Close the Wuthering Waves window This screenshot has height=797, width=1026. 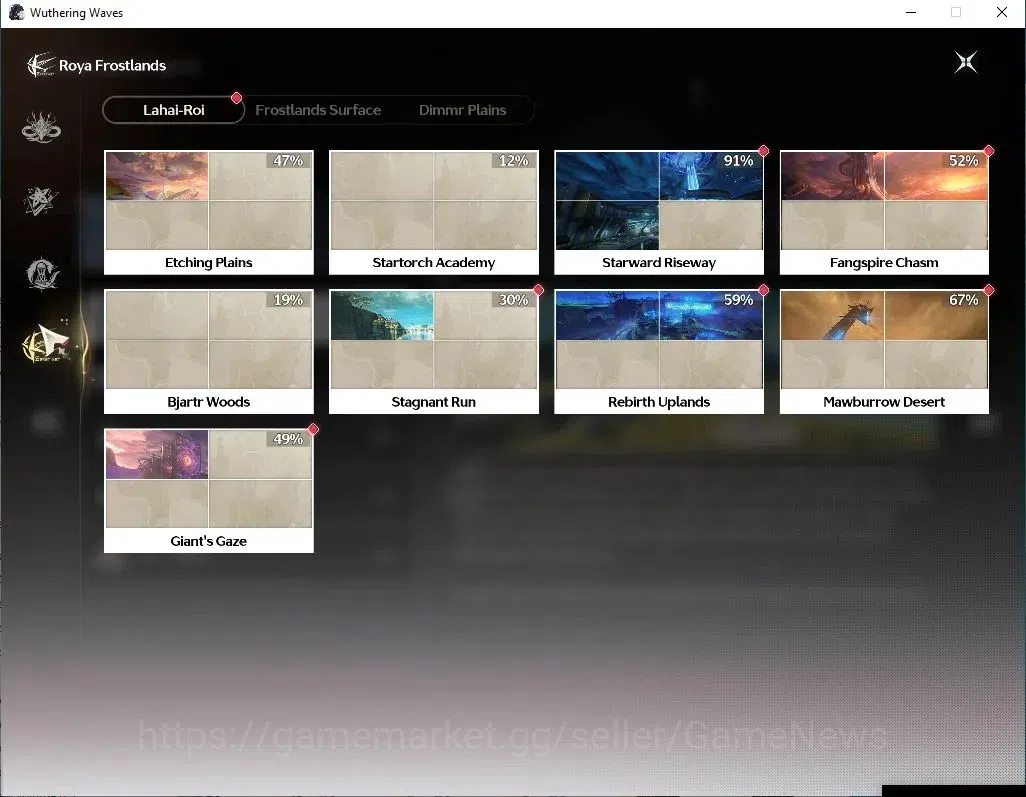[x=1002, y=12]
